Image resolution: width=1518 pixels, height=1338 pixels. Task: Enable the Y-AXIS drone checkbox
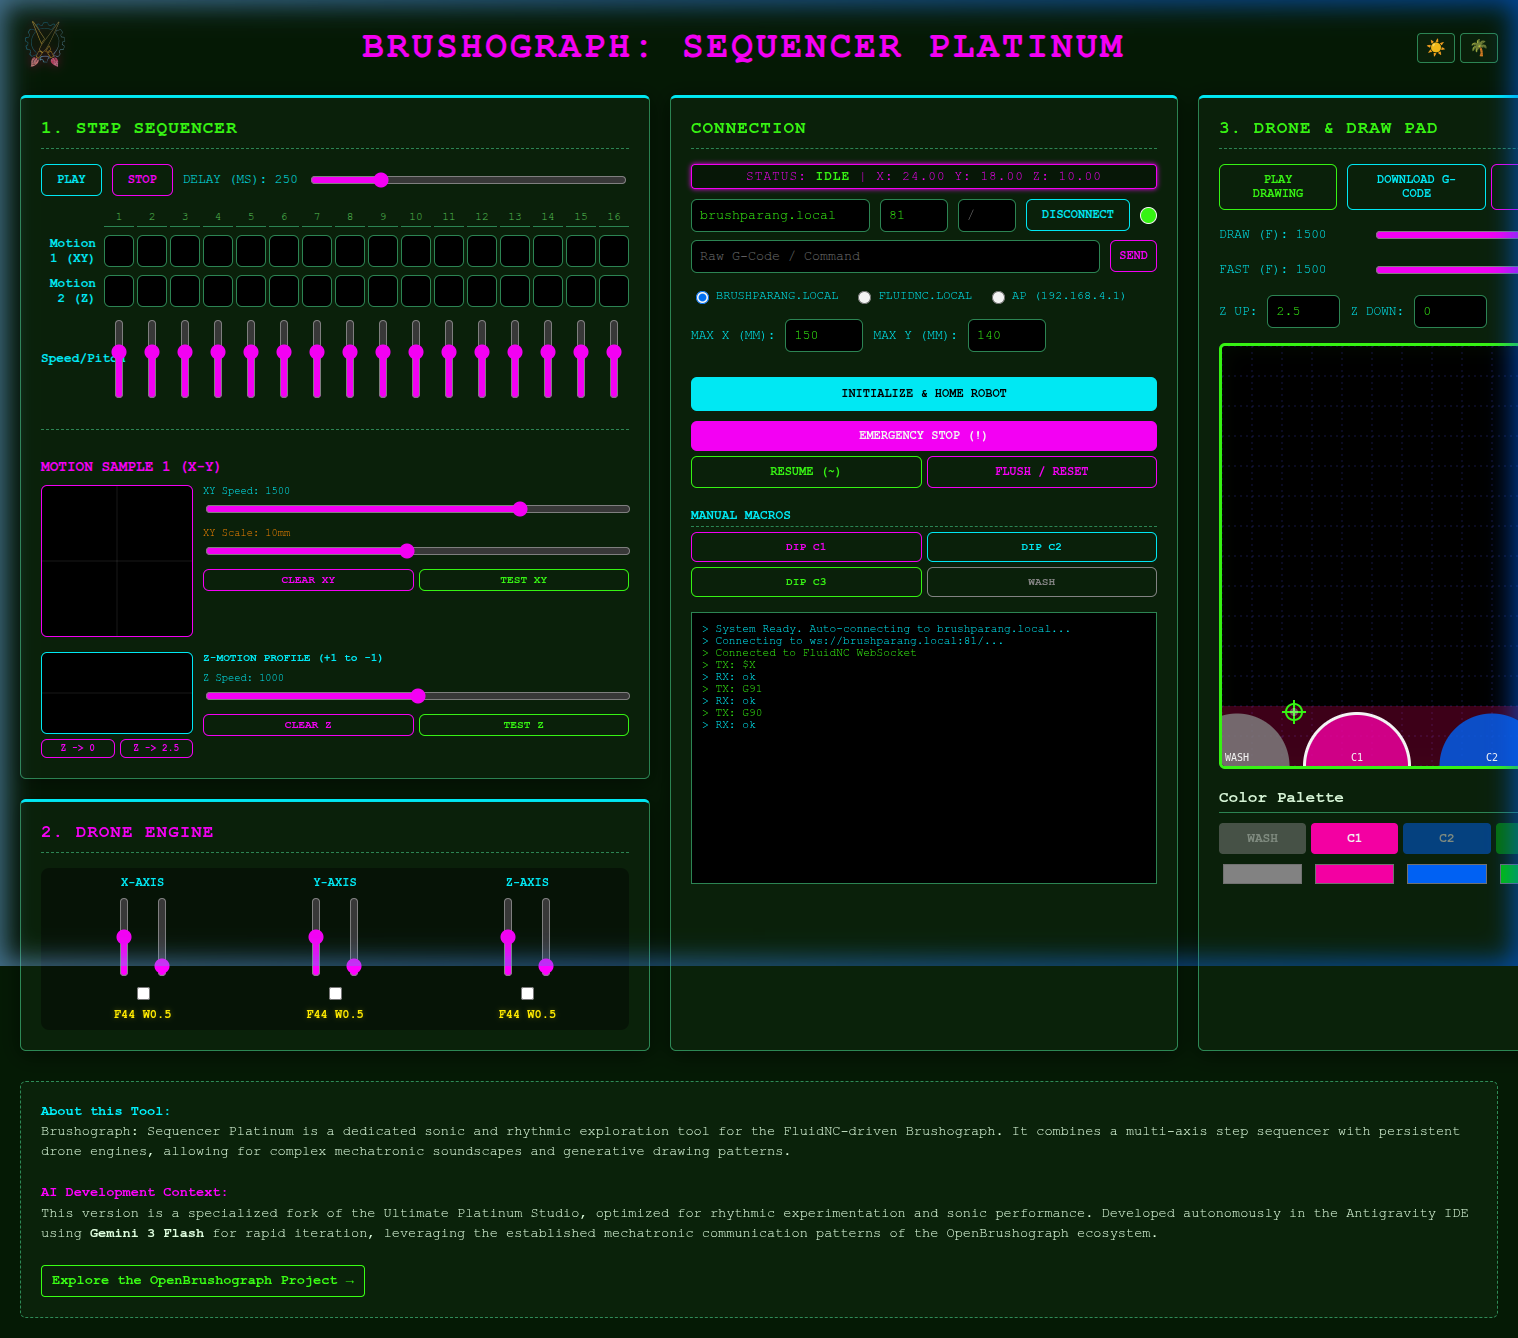coord(335,993)
